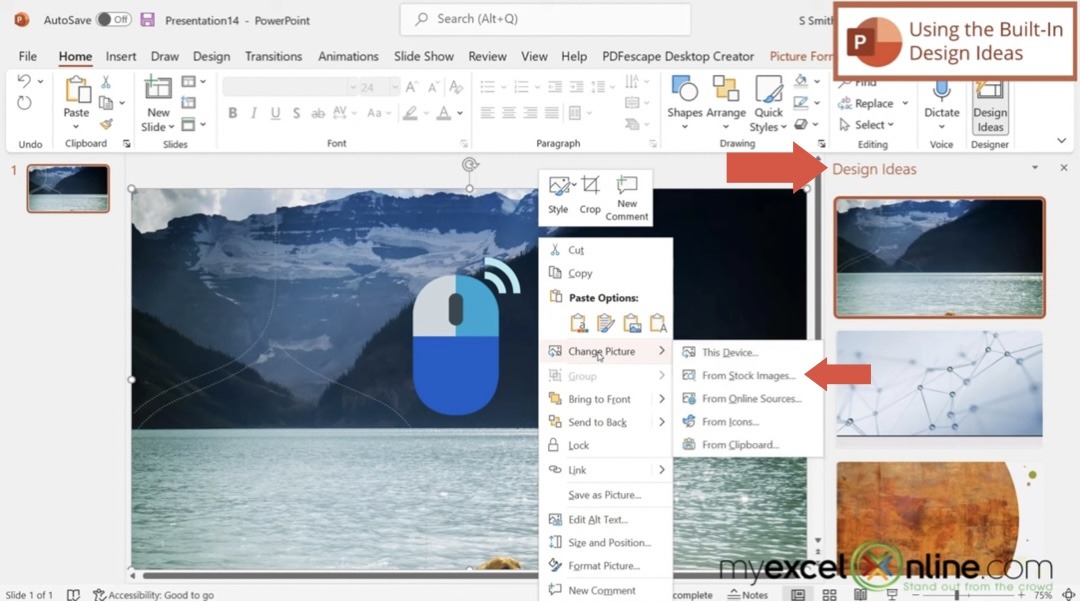Viewport: 1080px width, 602px height.
Task: Open the File tab
Action: [28, 56]
